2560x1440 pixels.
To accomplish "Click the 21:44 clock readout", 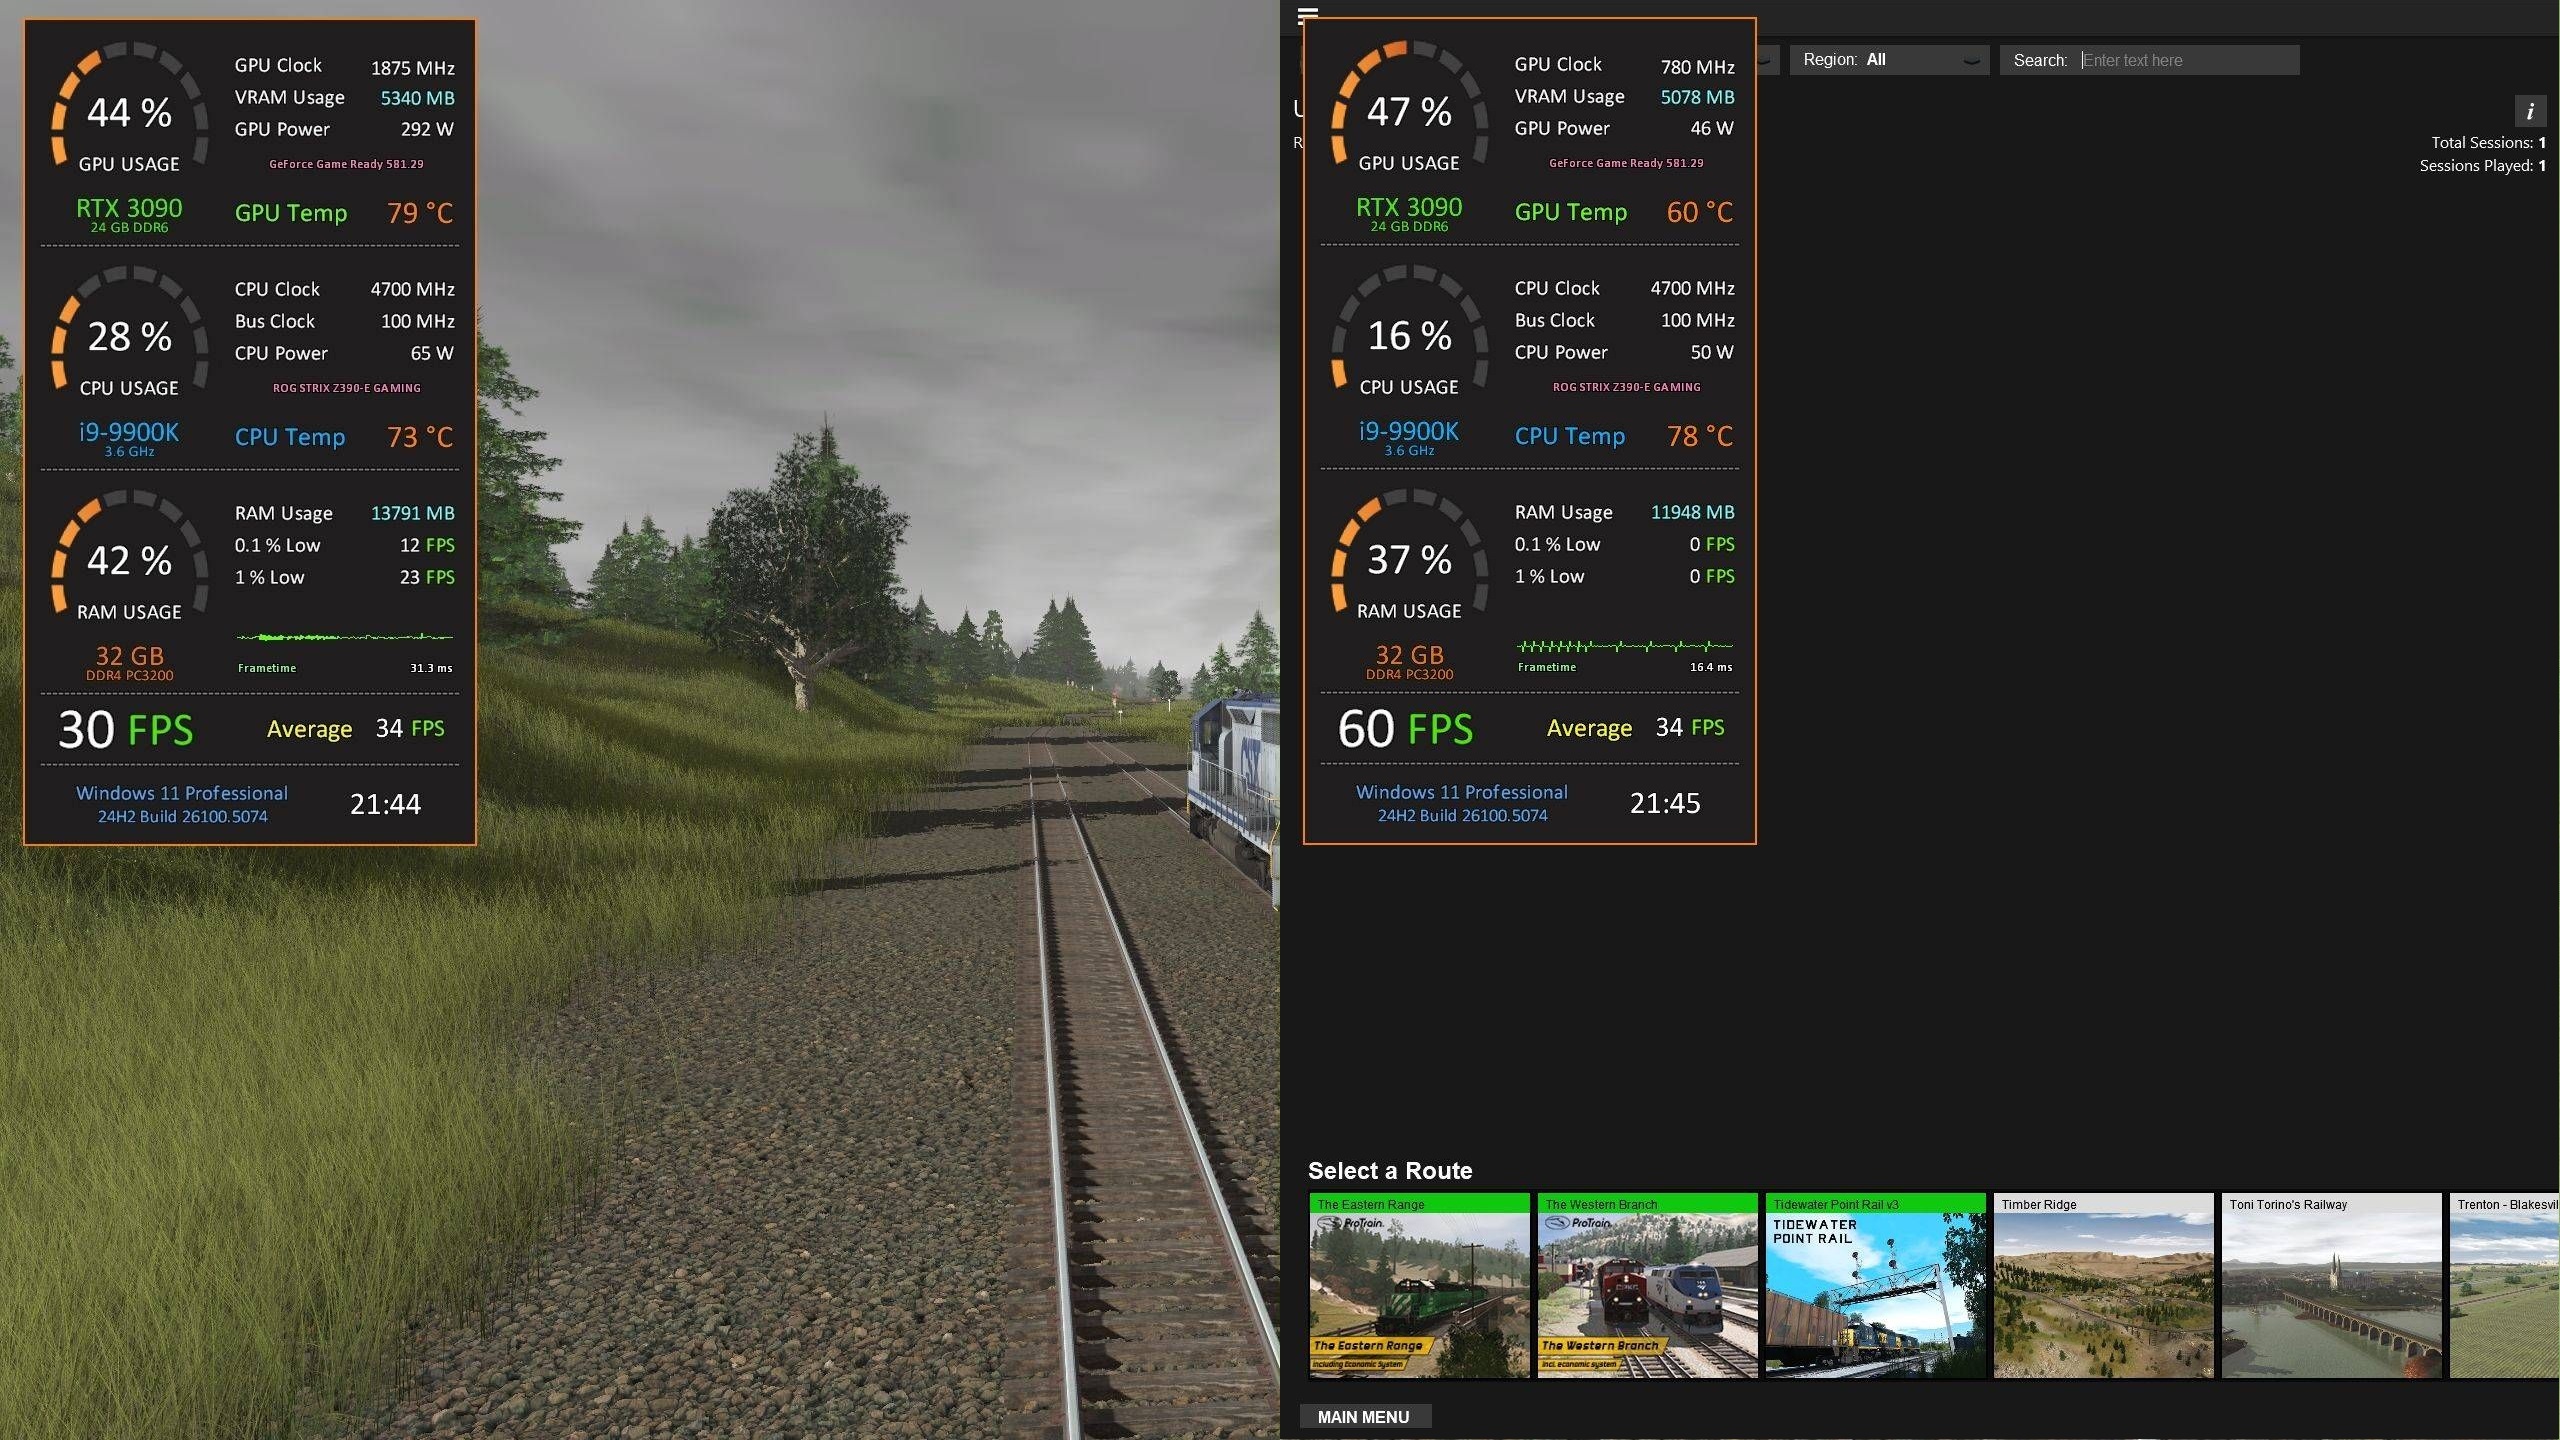I will 385,804.
